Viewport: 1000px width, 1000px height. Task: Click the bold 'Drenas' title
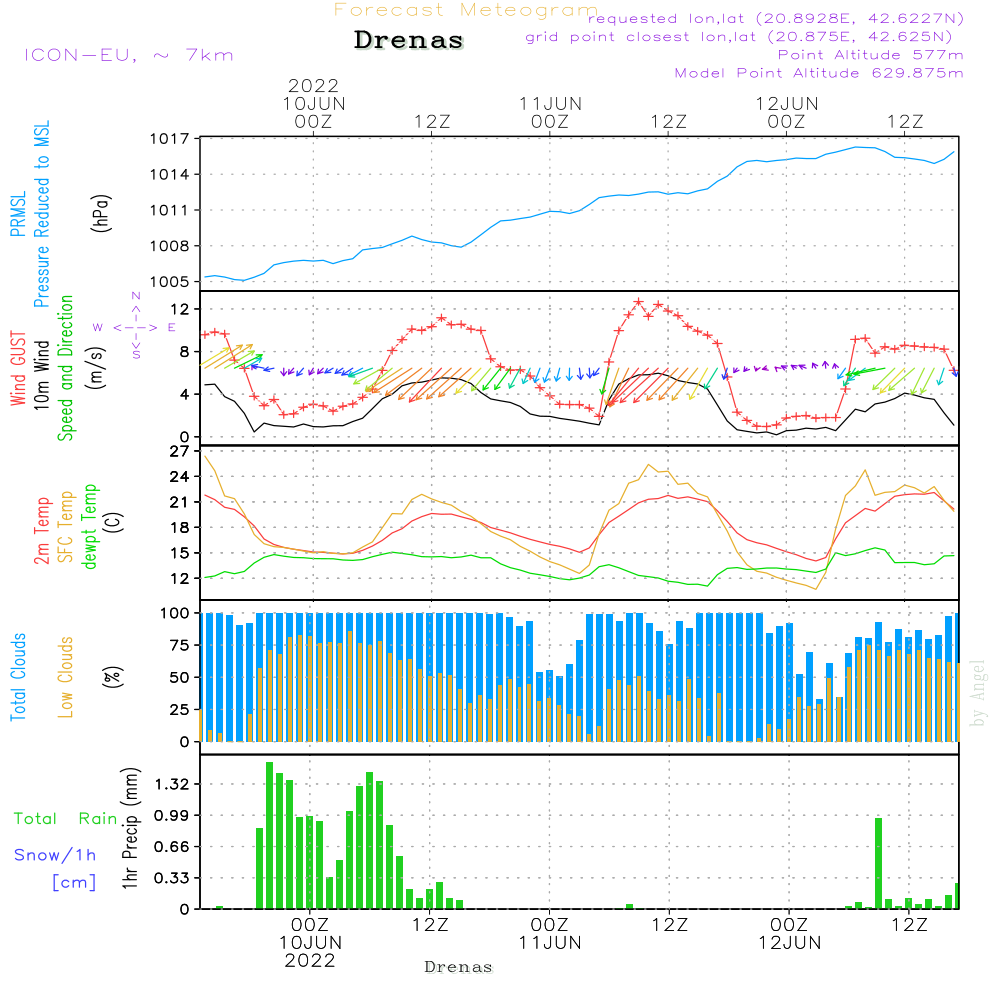click(409, 40)
